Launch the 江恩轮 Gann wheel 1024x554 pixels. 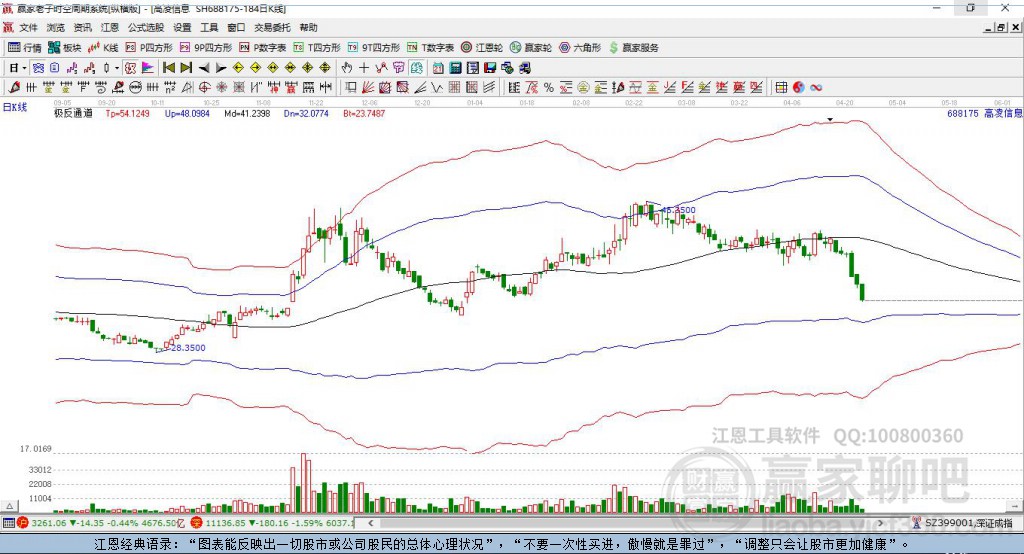click(482, 48)
